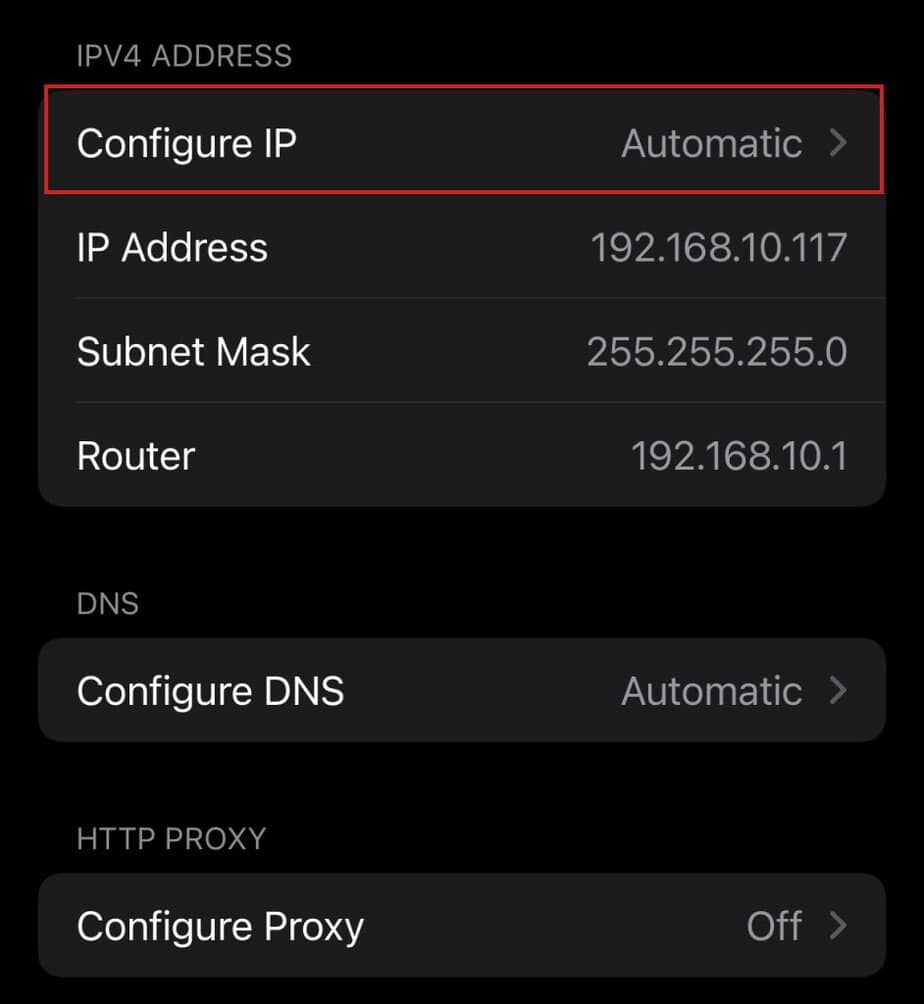Image resolution: width=924 pixels, height=1004 pixels.
Task: Click the IP Address label
Action: 172,247
